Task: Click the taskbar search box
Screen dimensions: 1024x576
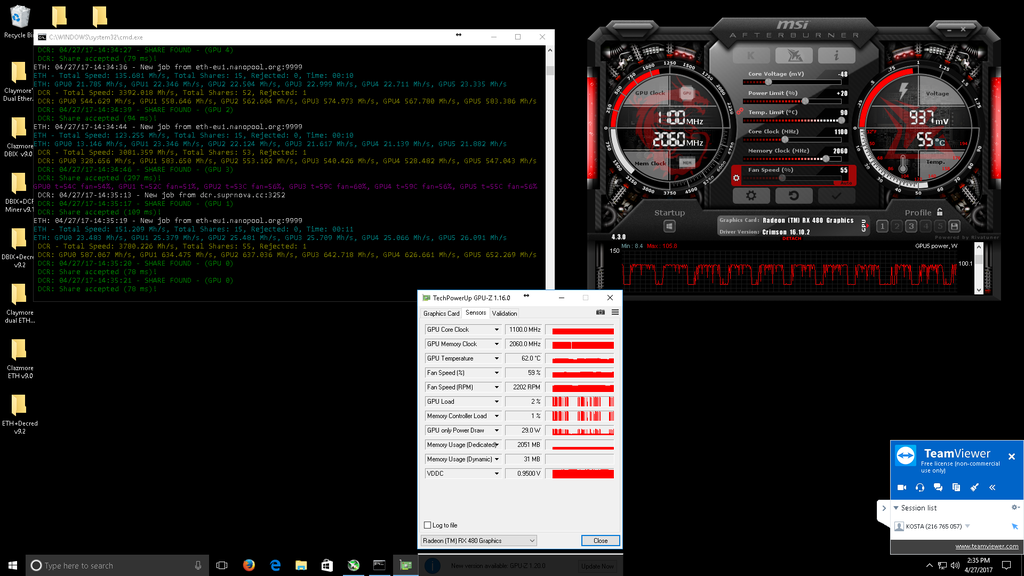Action: (118, 566)
